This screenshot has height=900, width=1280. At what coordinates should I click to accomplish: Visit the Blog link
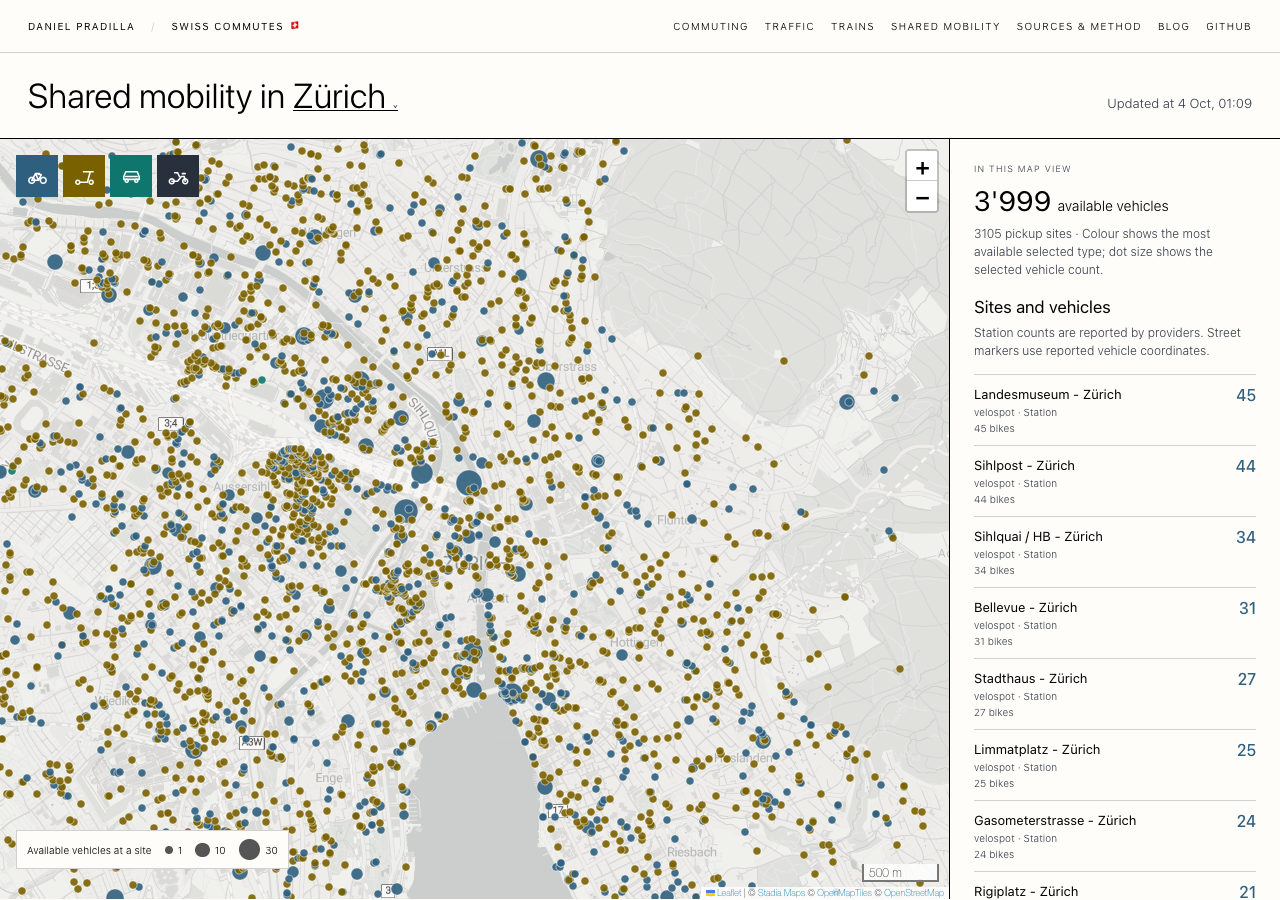click(1174, 27)
